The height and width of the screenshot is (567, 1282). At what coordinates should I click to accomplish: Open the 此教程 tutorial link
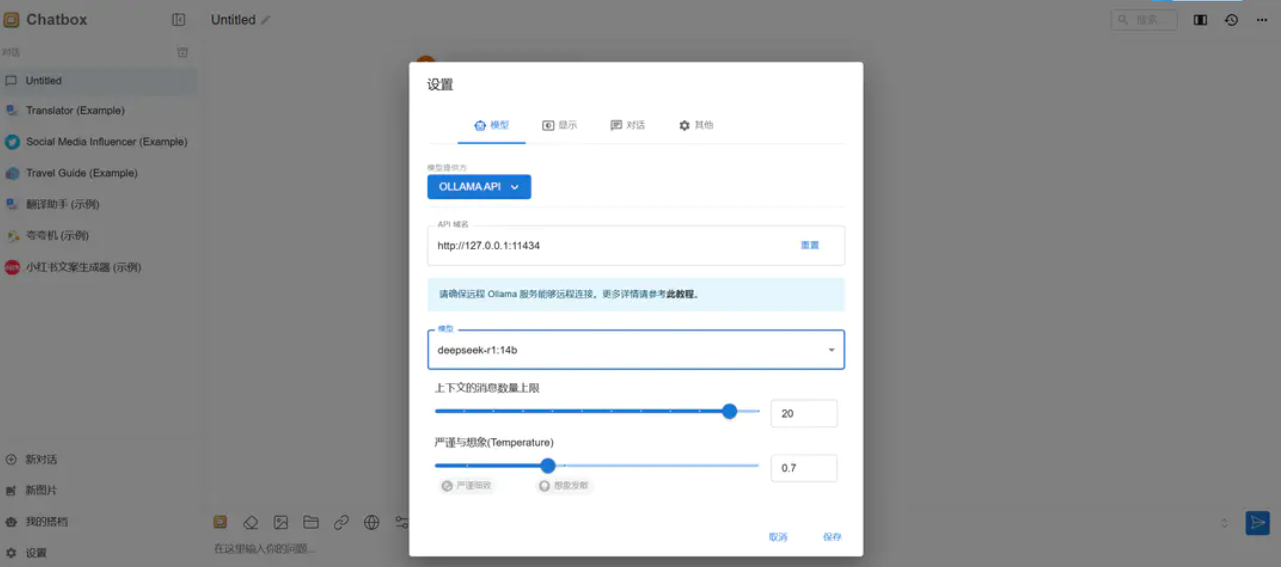coord(681,295)
